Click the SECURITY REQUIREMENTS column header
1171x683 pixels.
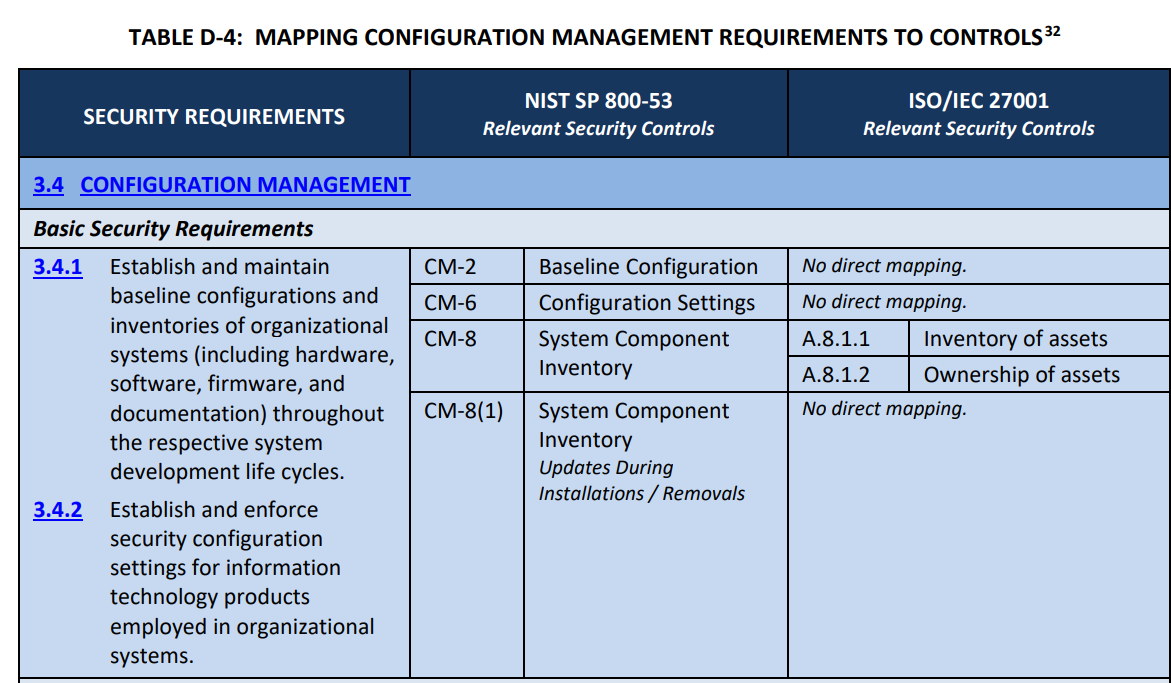[x=214, y=117]
